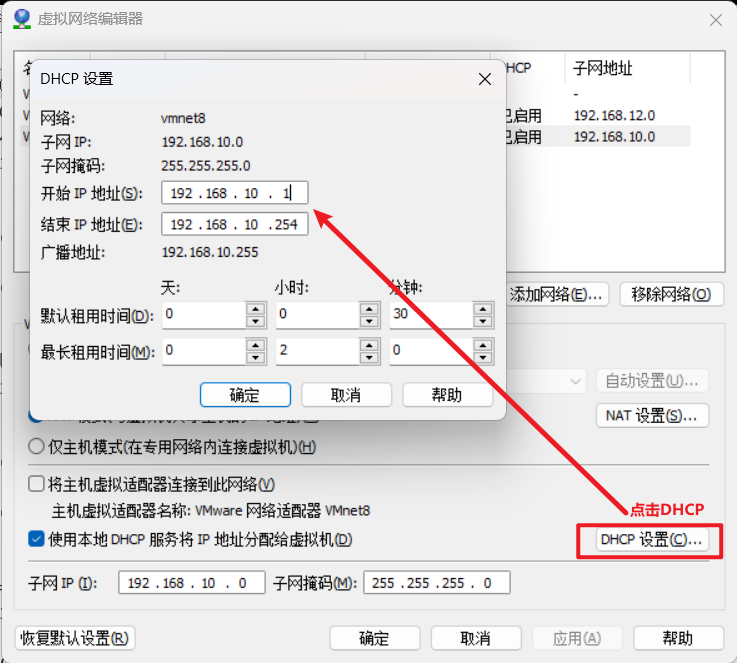The width and height of the screenshot is (737, 663).
Task: Click 添加网络 button
Action: [x=557, y=294]
